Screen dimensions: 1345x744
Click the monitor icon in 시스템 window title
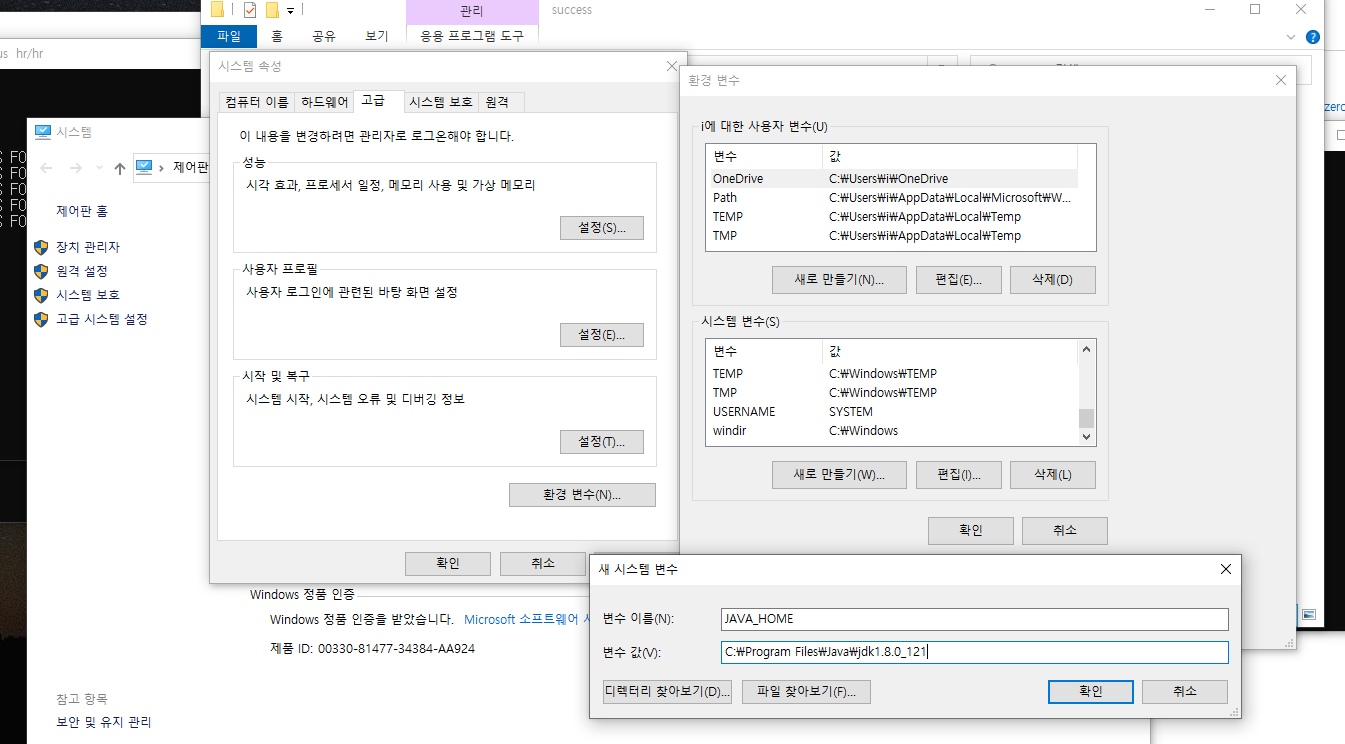[x=43, y=131]
